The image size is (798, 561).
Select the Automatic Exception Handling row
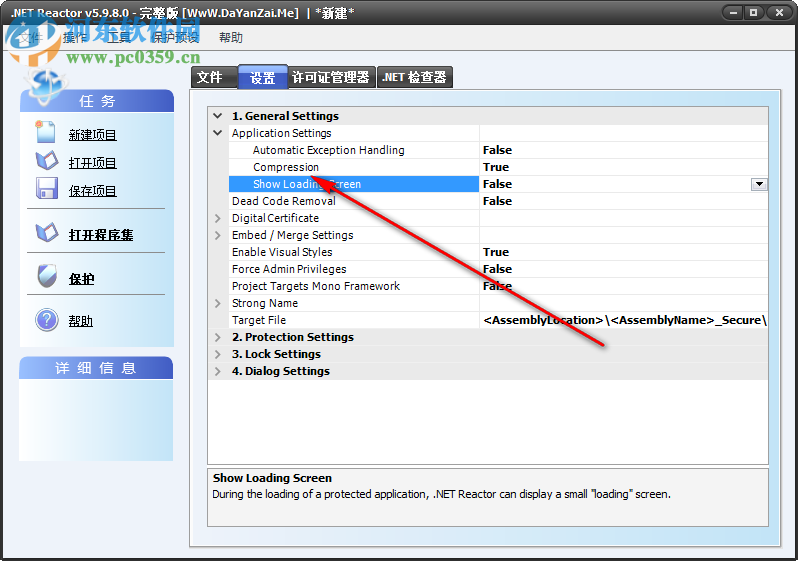(x=498, y=150)
